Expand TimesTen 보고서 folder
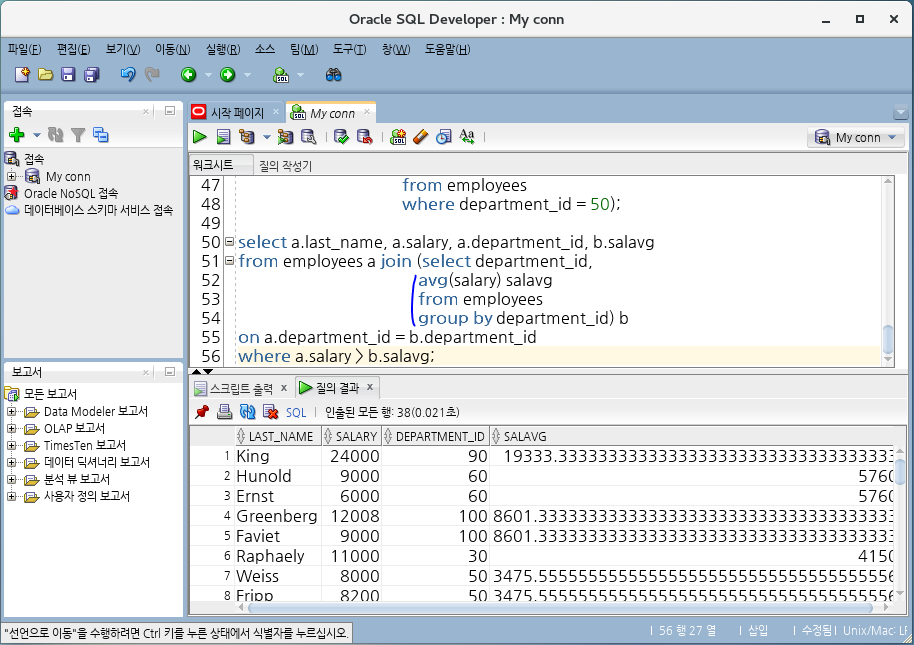Image resolution: width=914 pixels, height=645 pixels. coord(11,446)
